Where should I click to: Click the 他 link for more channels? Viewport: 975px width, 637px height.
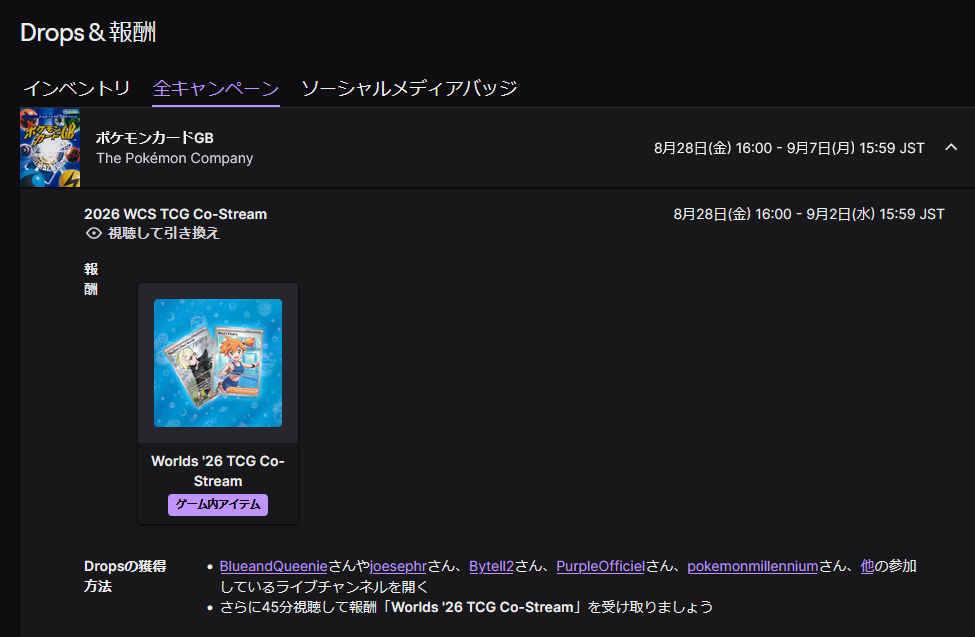[867, 566]
